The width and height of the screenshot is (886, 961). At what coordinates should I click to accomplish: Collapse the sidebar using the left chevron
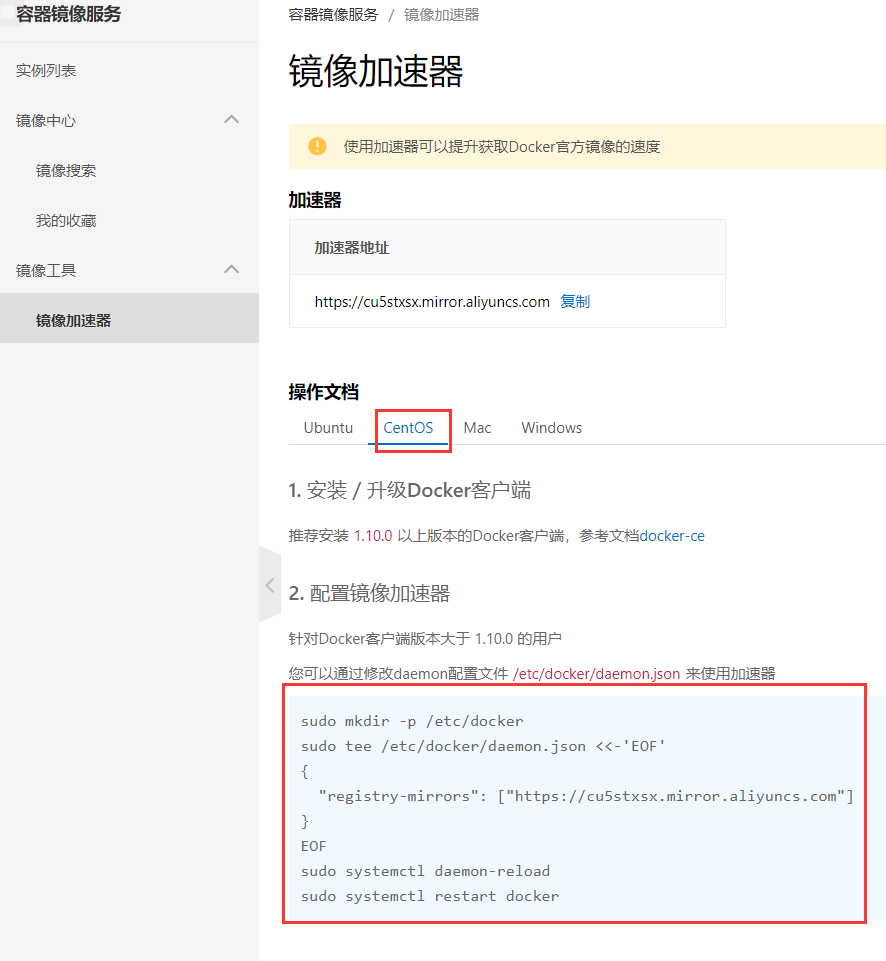270,585
